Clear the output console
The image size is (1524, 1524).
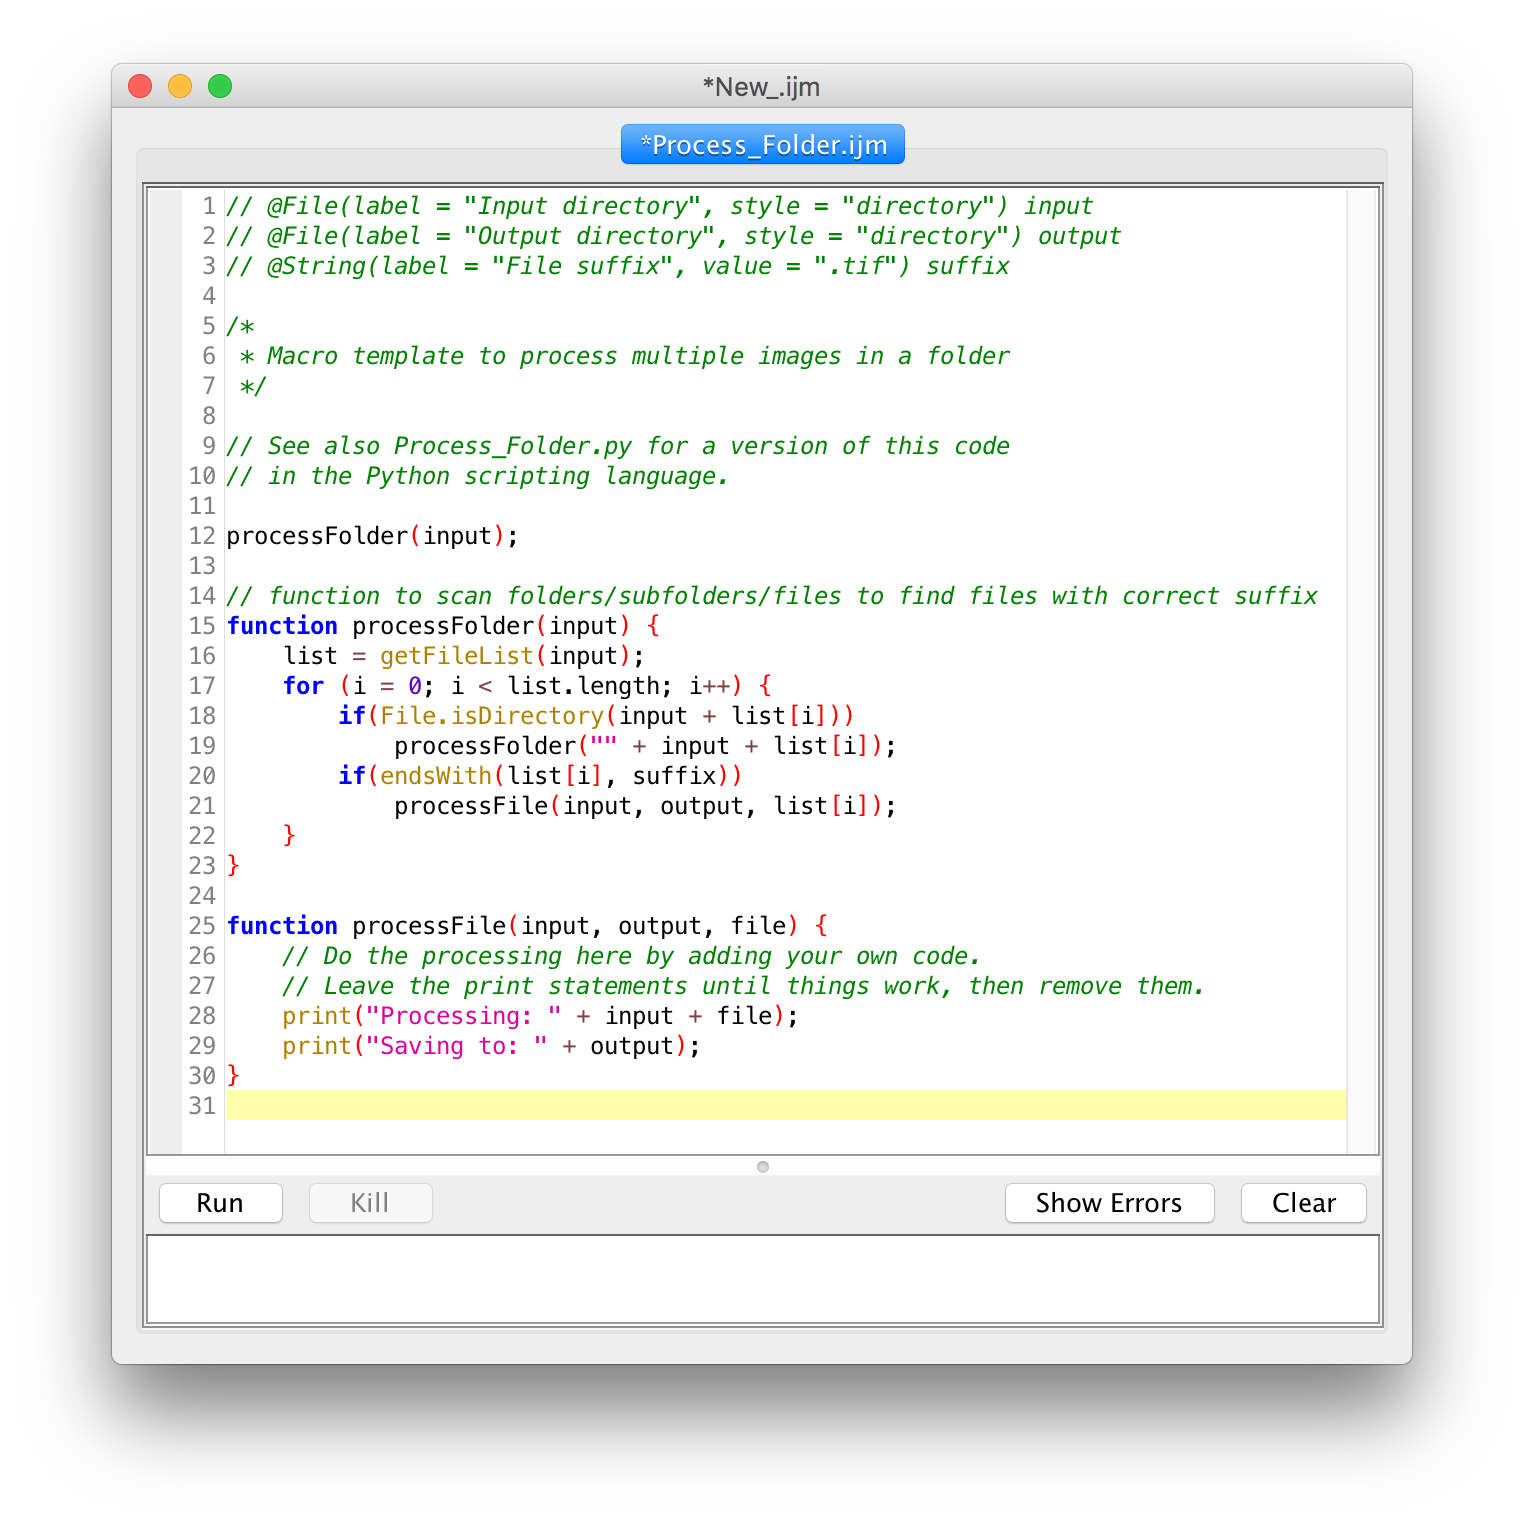pyautogui.click(x=1303, y=1203)
